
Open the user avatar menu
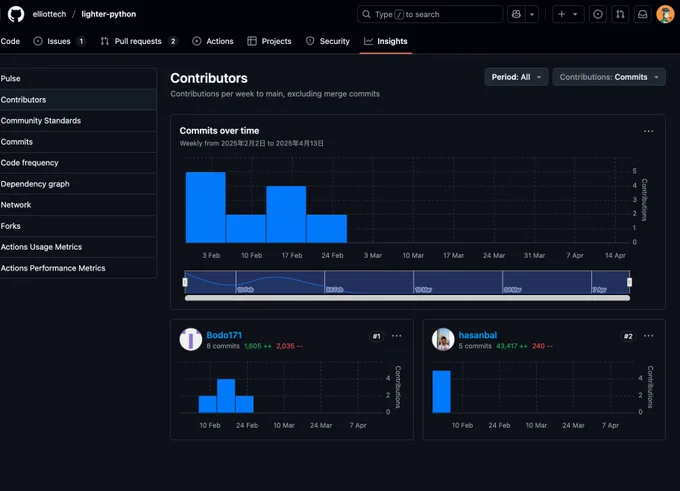(665, 14)
